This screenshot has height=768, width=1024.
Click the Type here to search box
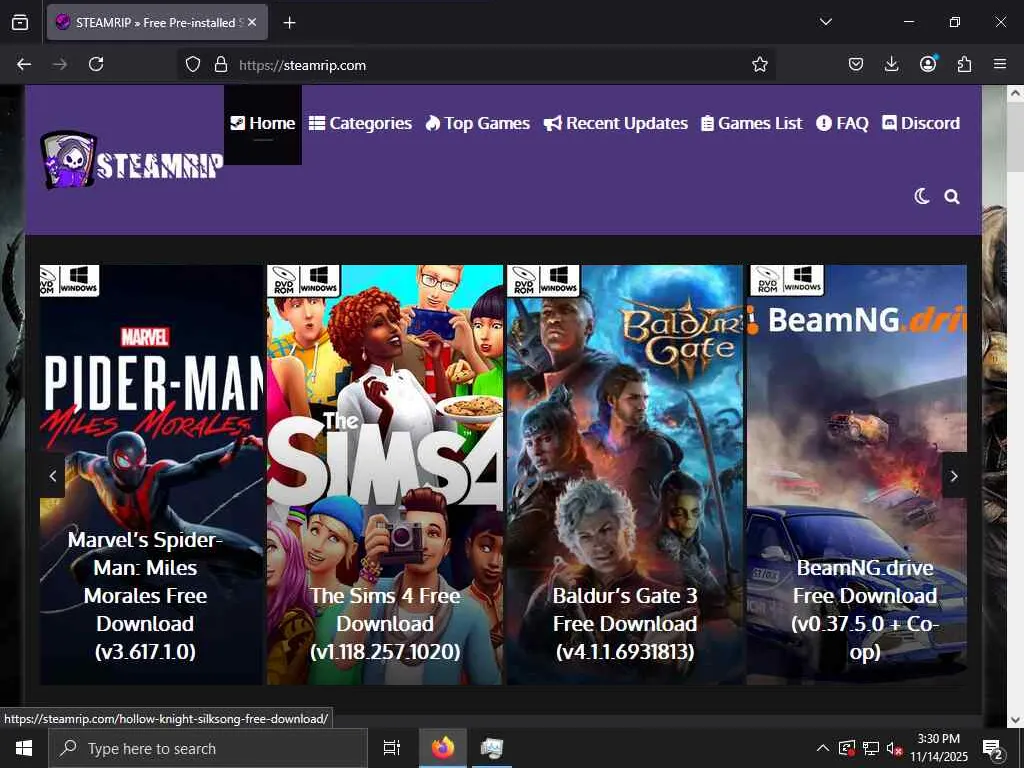(x=208, y=748)
